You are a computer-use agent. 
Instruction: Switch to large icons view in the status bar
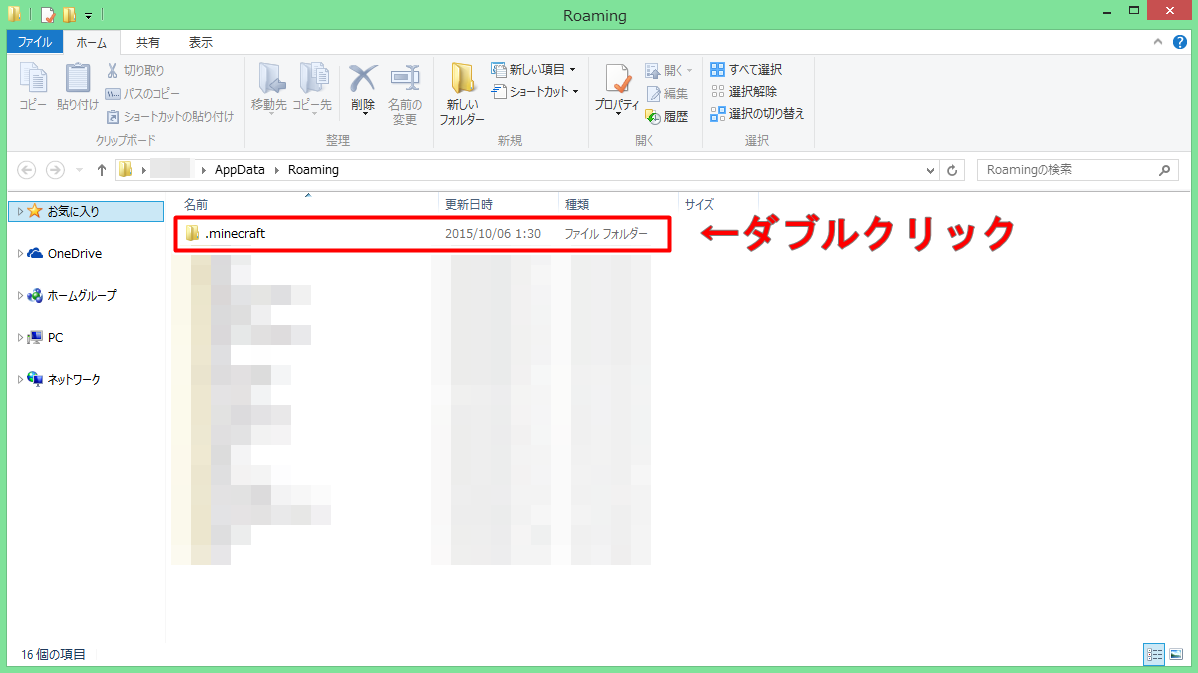(x=1177, y=655)
